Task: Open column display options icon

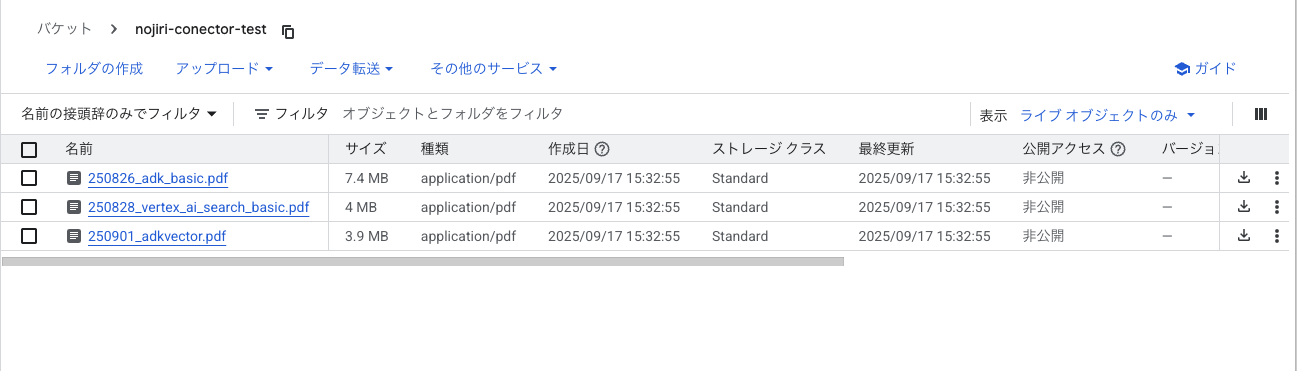Action: [x=1261, y=115]
